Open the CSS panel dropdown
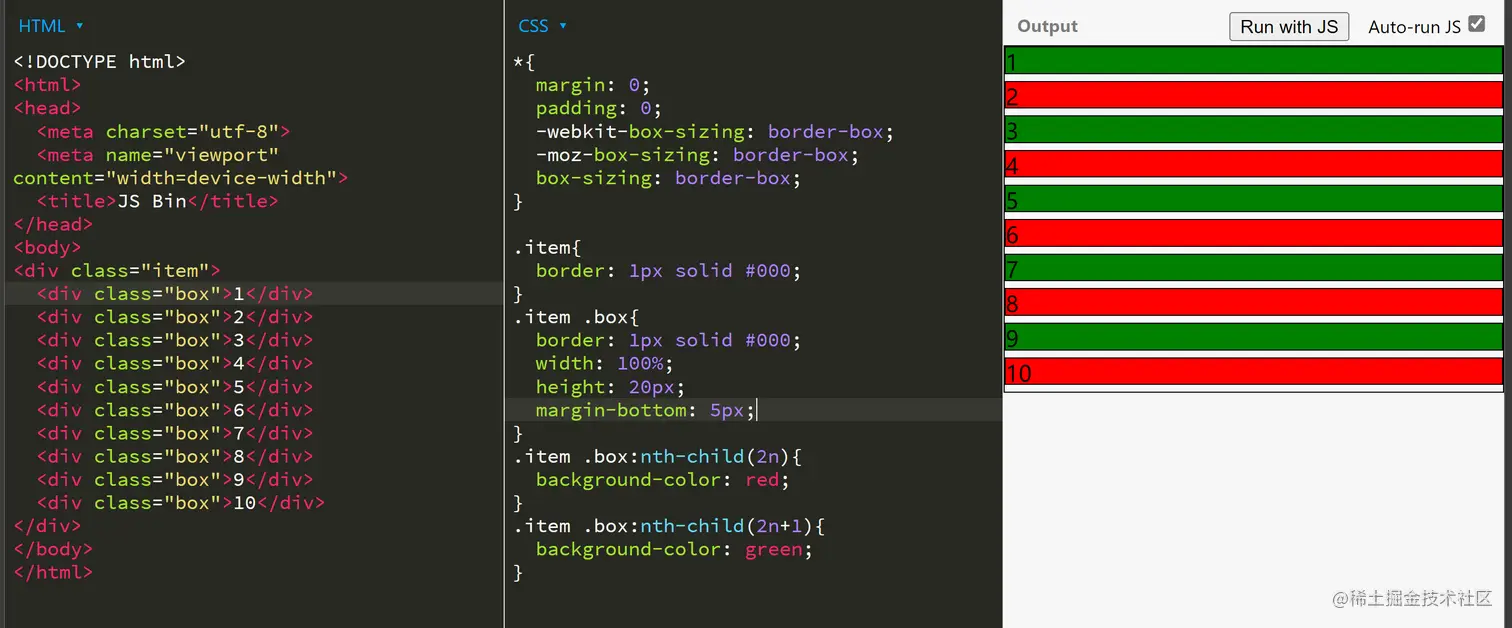Viewport: 1512px width, 628px height. coord(542,26)
